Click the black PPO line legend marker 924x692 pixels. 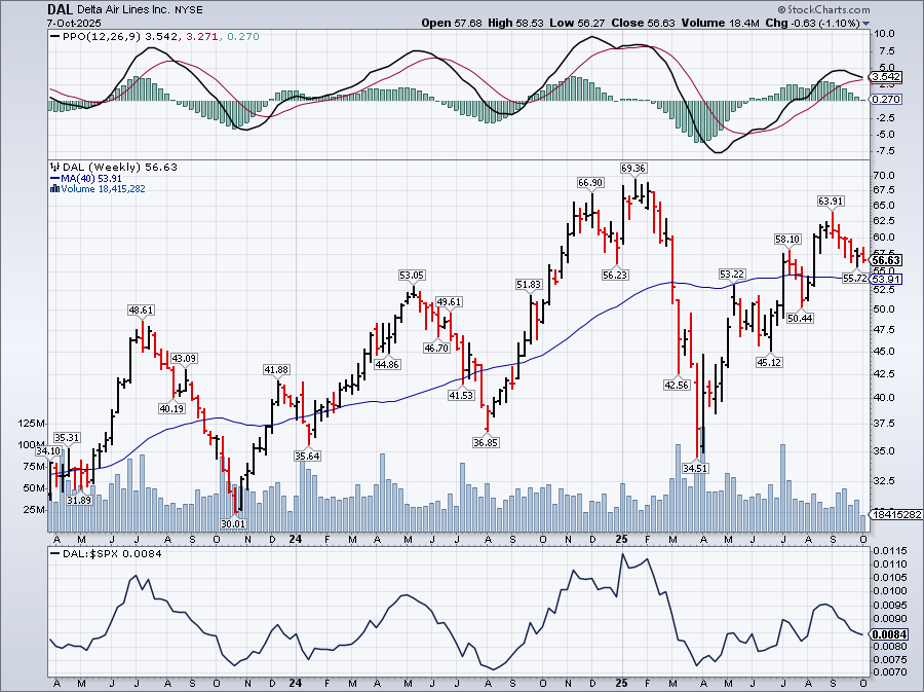tap(54, 36)
